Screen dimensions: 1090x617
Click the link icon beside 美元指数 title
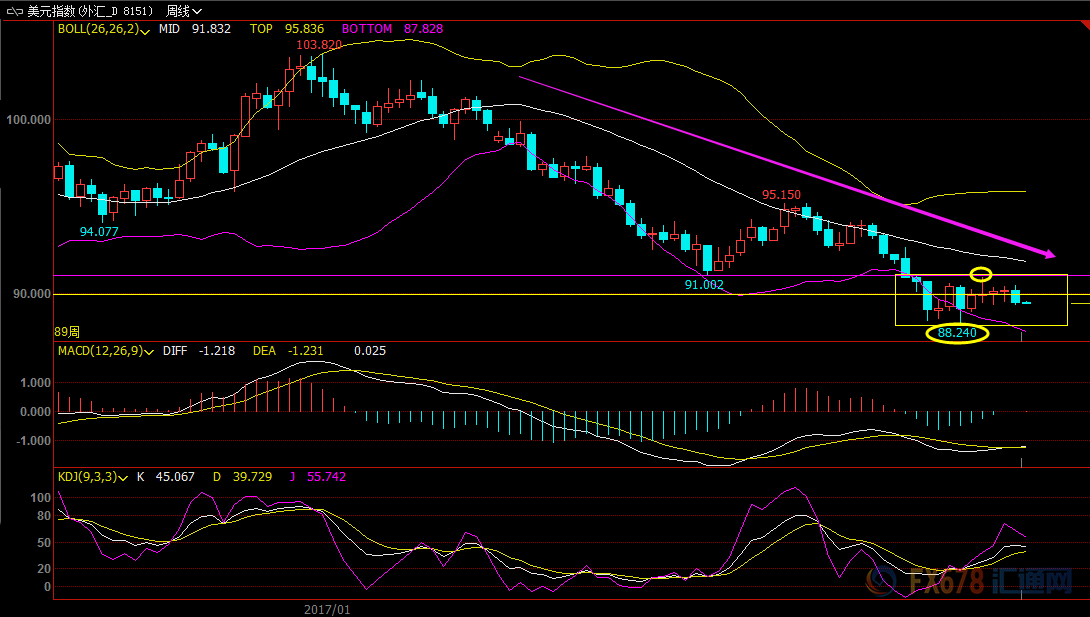pyautogui.click(x=15, y=11)
